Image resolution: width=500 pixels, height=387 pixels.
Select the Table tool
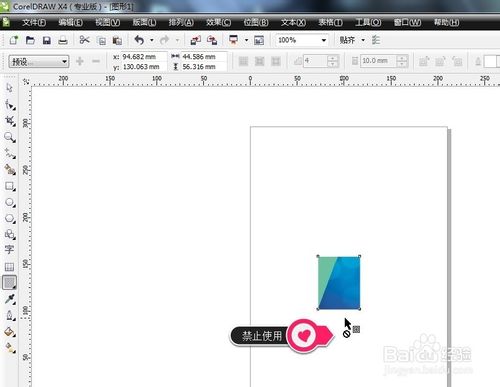[x=9, y=267]
